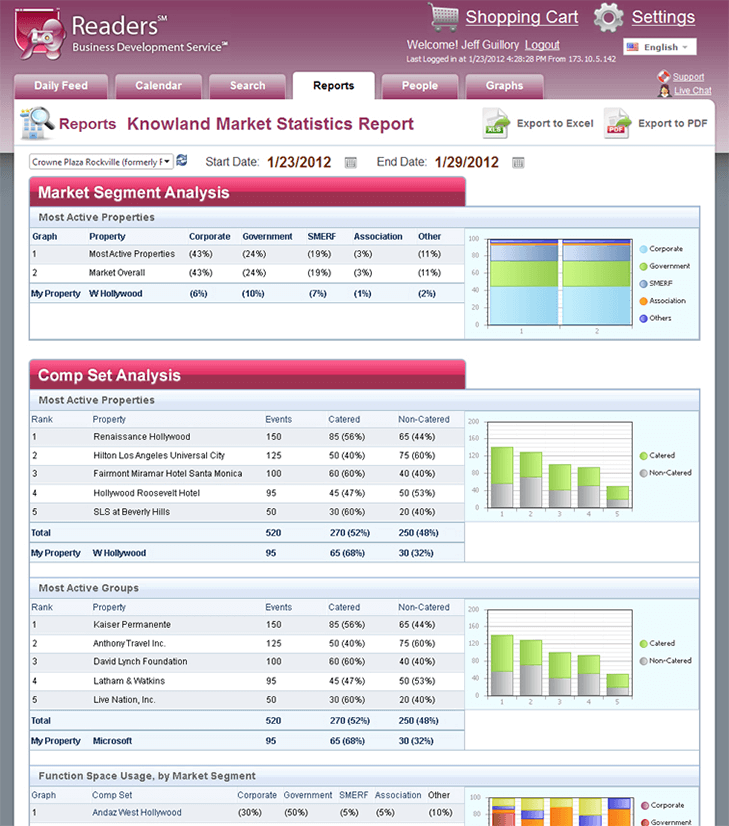This screenshot has width=729, height=826.
Task: Click the Excel export file icon
Action: [x=496, y=123]
